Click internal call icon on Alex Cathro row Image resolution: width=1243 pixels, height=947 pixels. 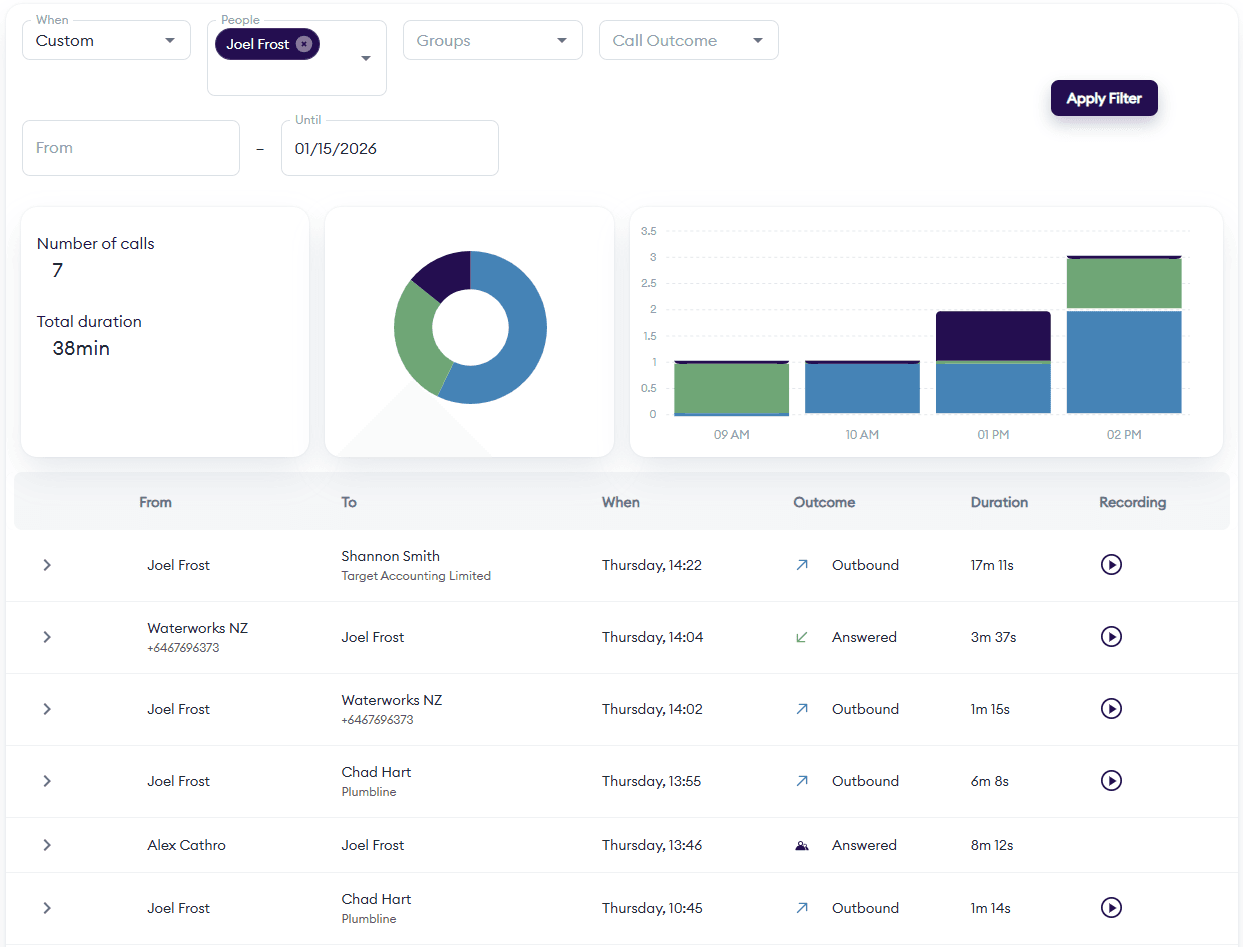(x=801, y=845)
